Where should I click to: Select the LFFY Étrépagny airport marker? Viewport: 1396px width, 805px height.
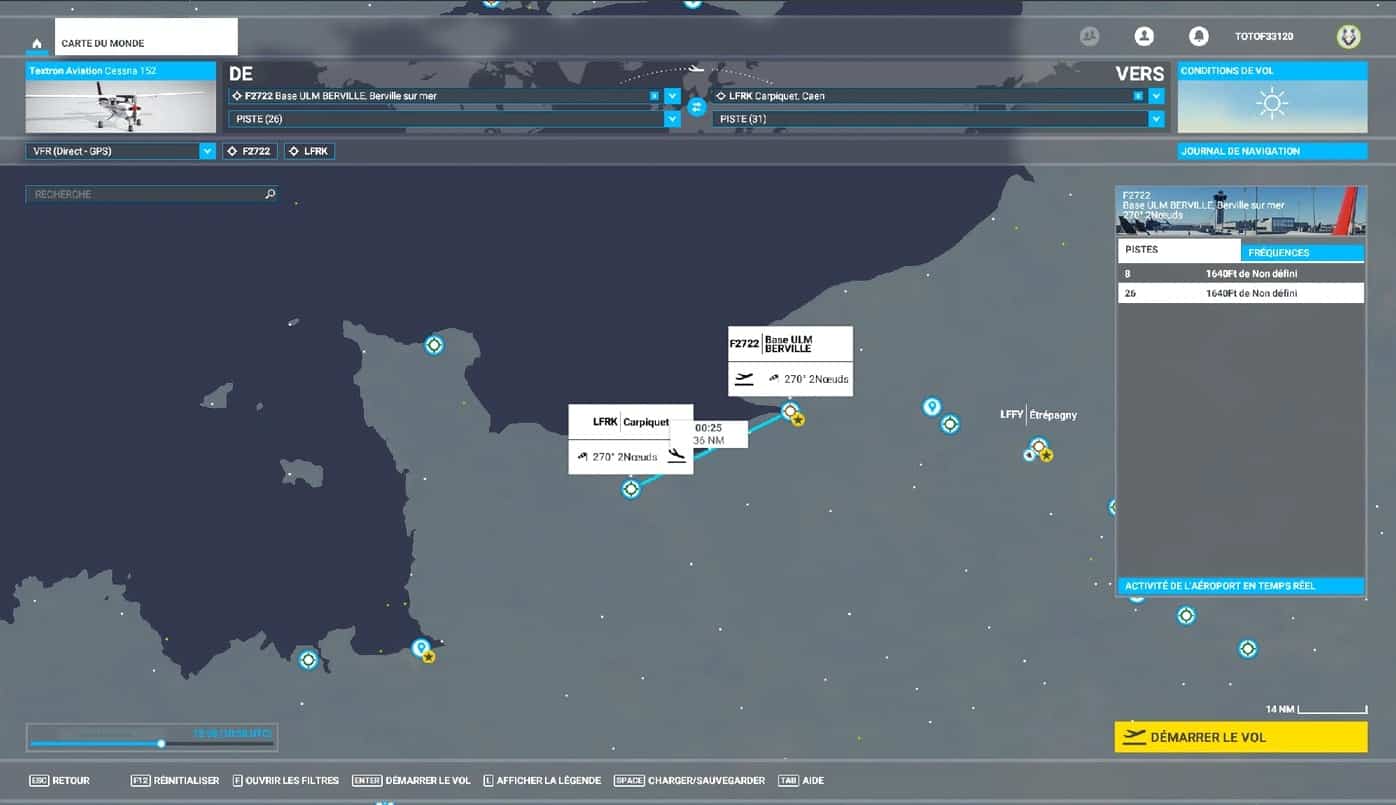(x=1038, y=446)
